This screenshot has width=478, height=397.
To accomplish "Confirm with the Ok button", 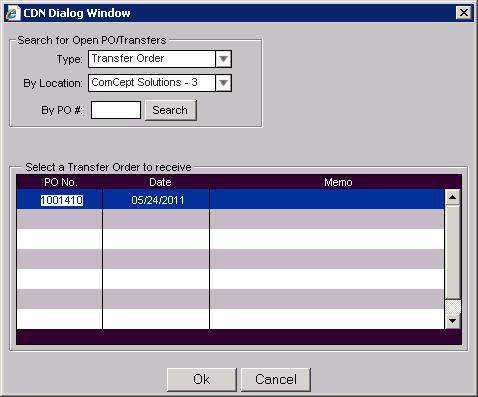I will [x=201, y=379].
